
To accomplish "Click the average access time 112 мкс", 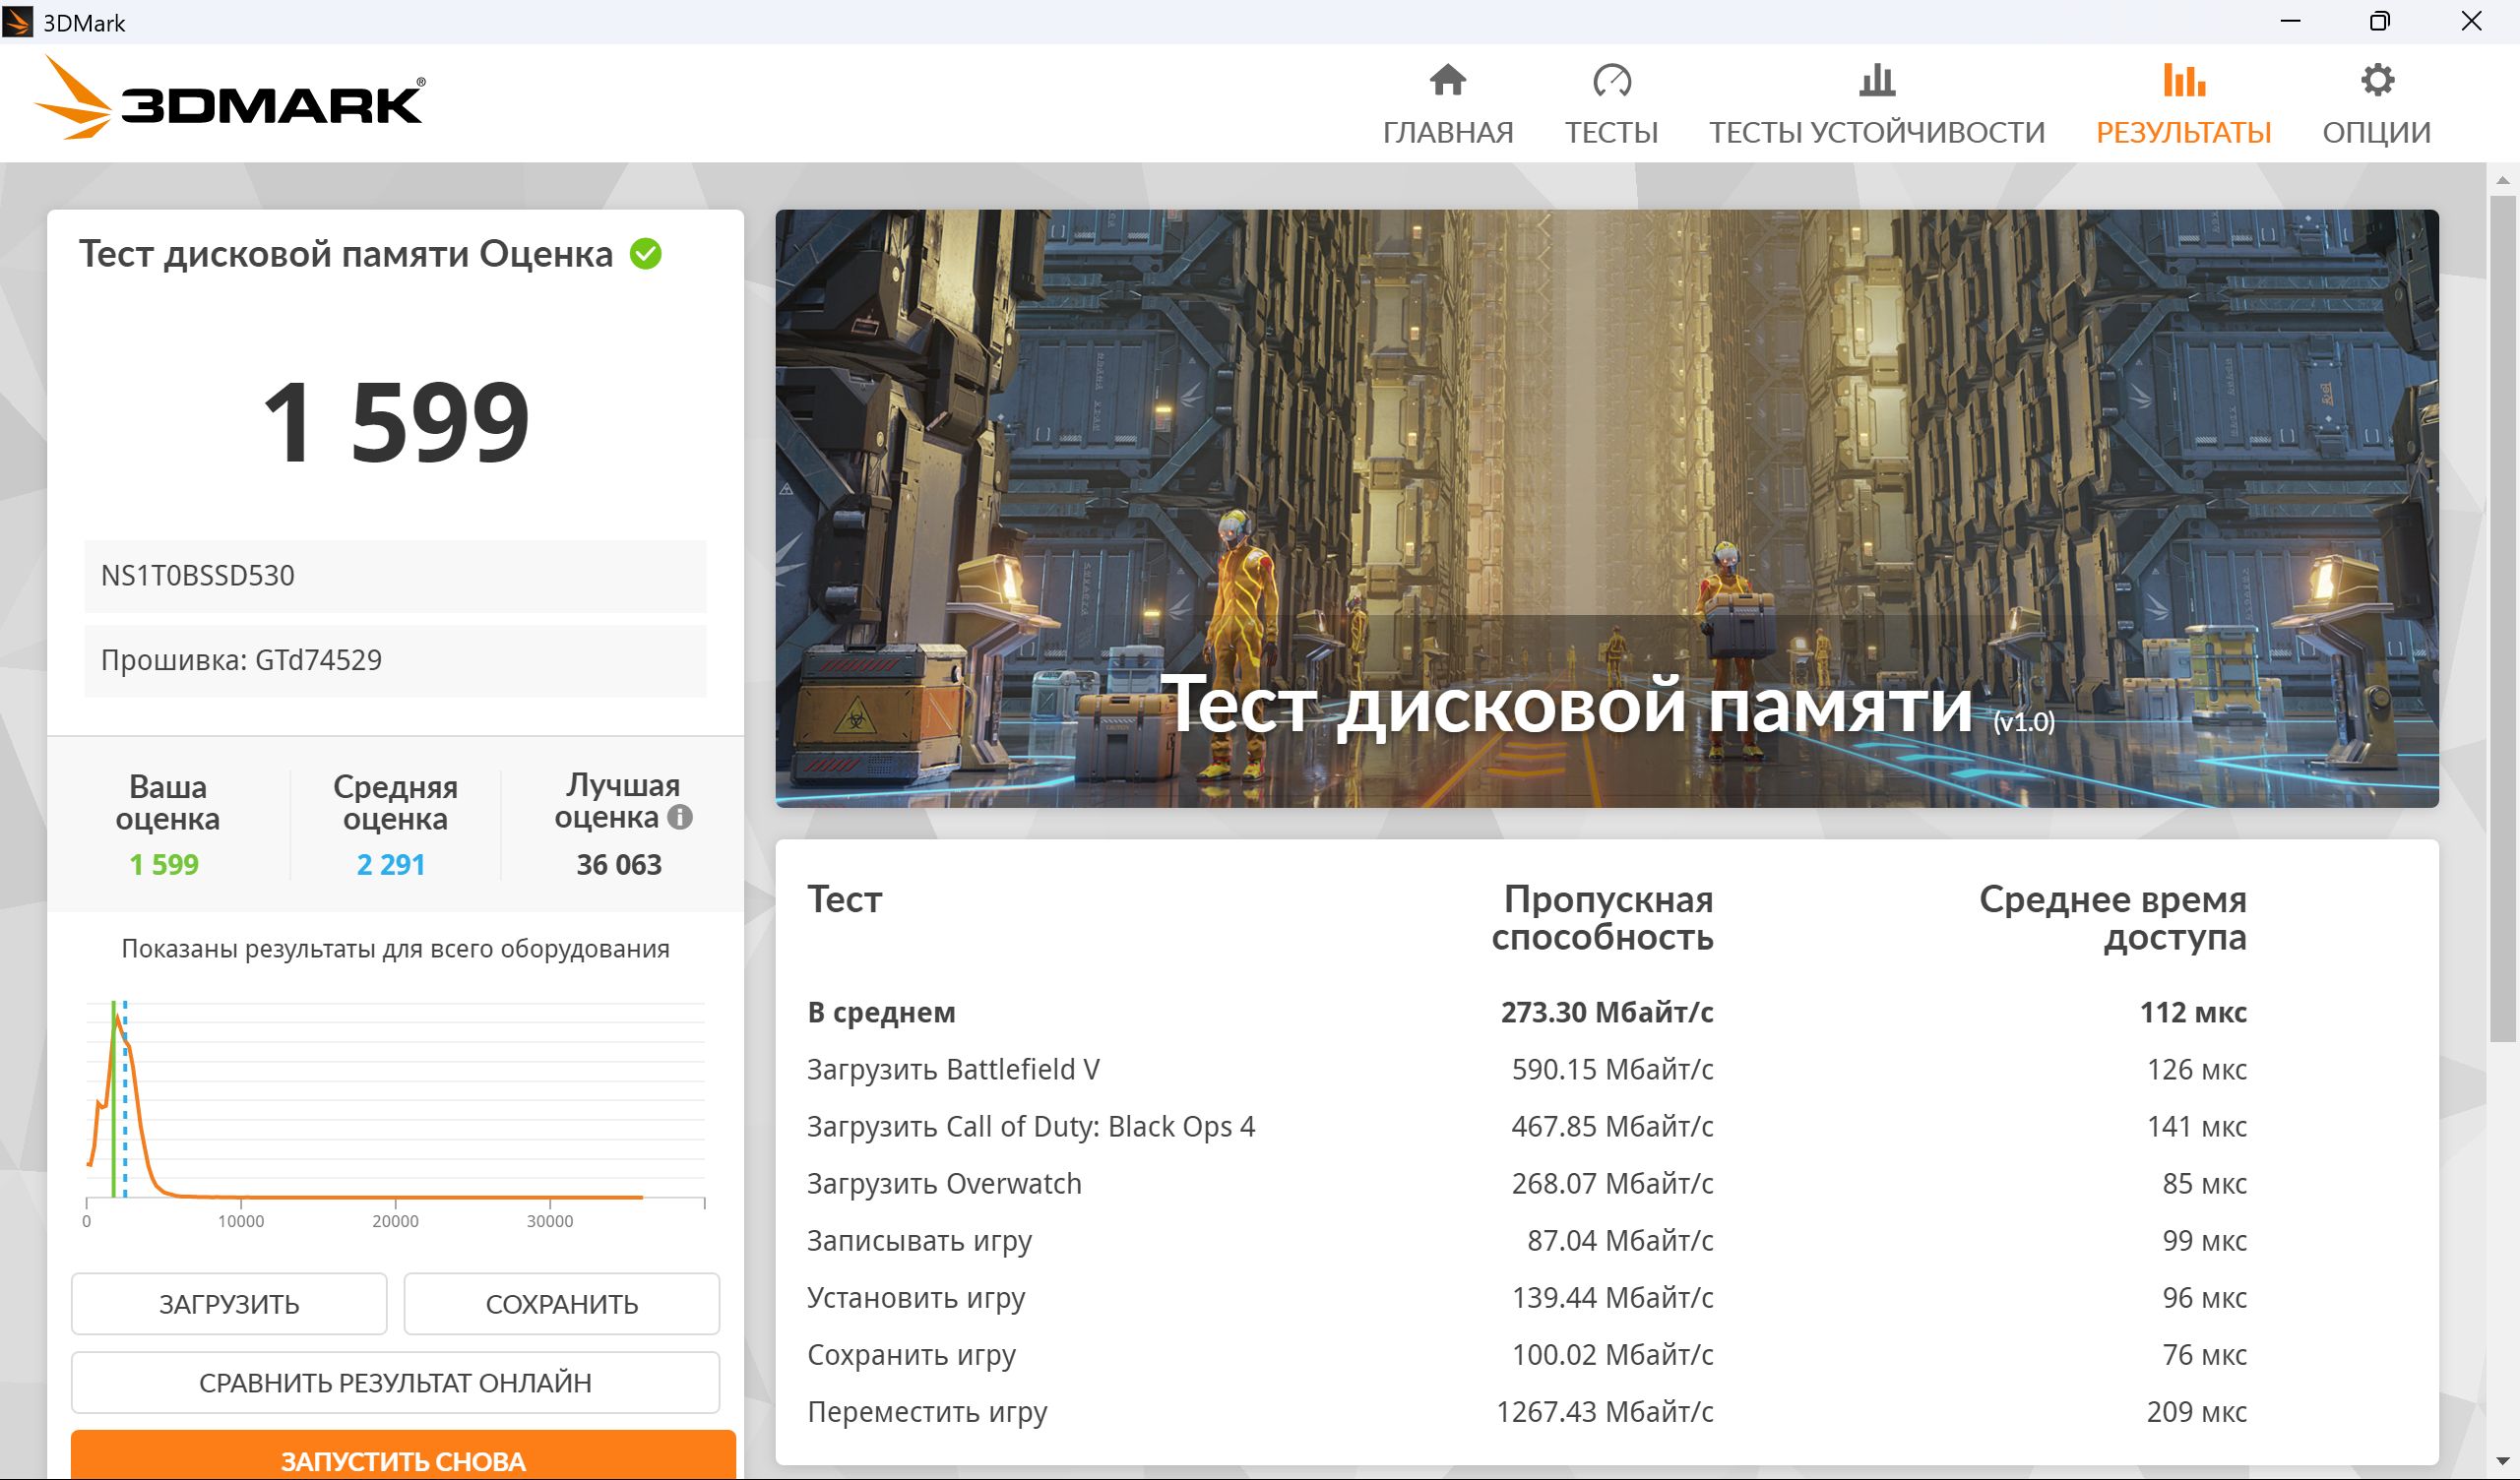I will click(x=2193, y=1013).
